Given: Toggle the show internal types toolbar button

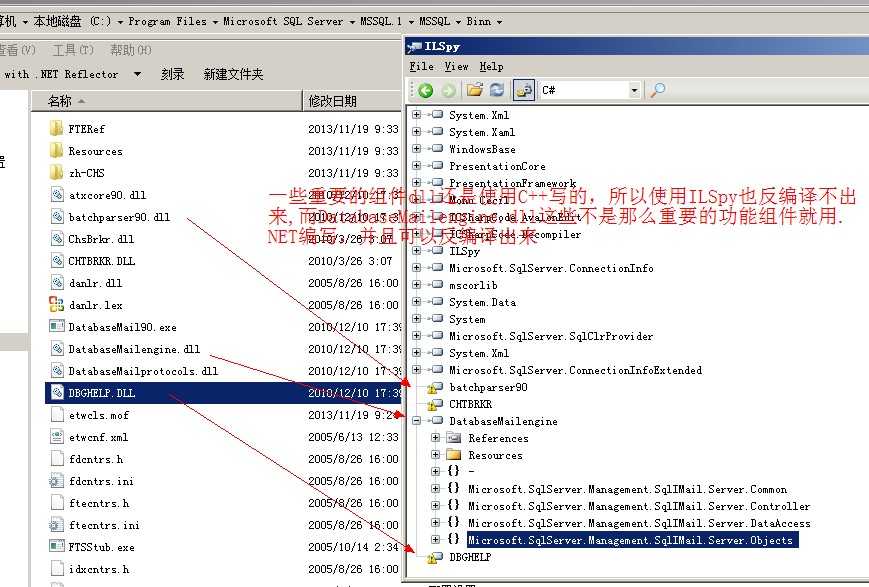Looking at the screenshot, I should pos(524,90).
